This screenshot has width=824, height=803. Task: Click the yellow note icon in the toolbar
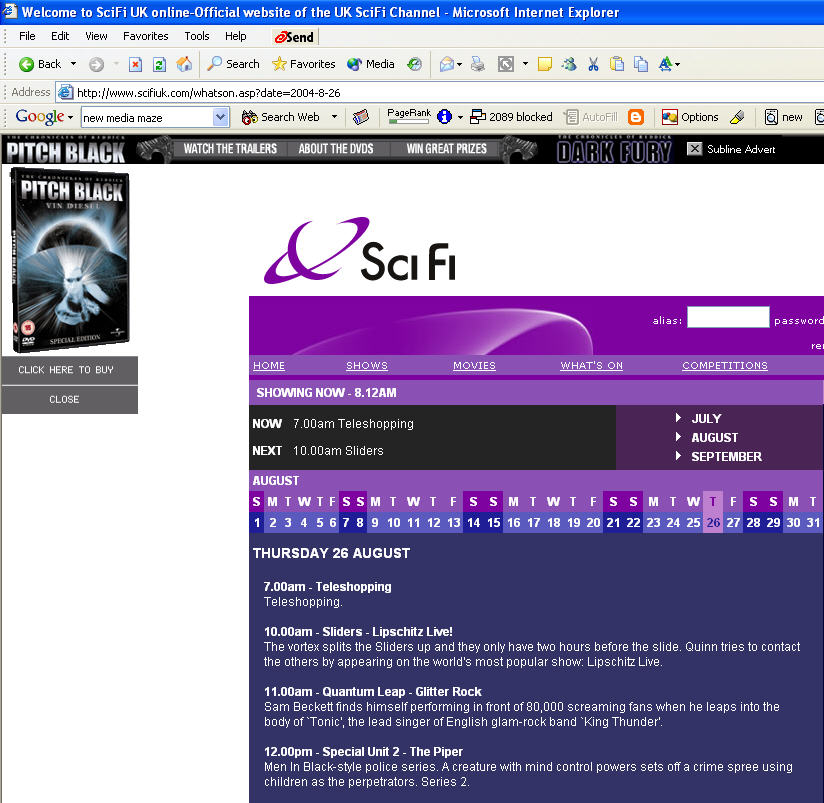pyautogui.click(x=544, y=64)
